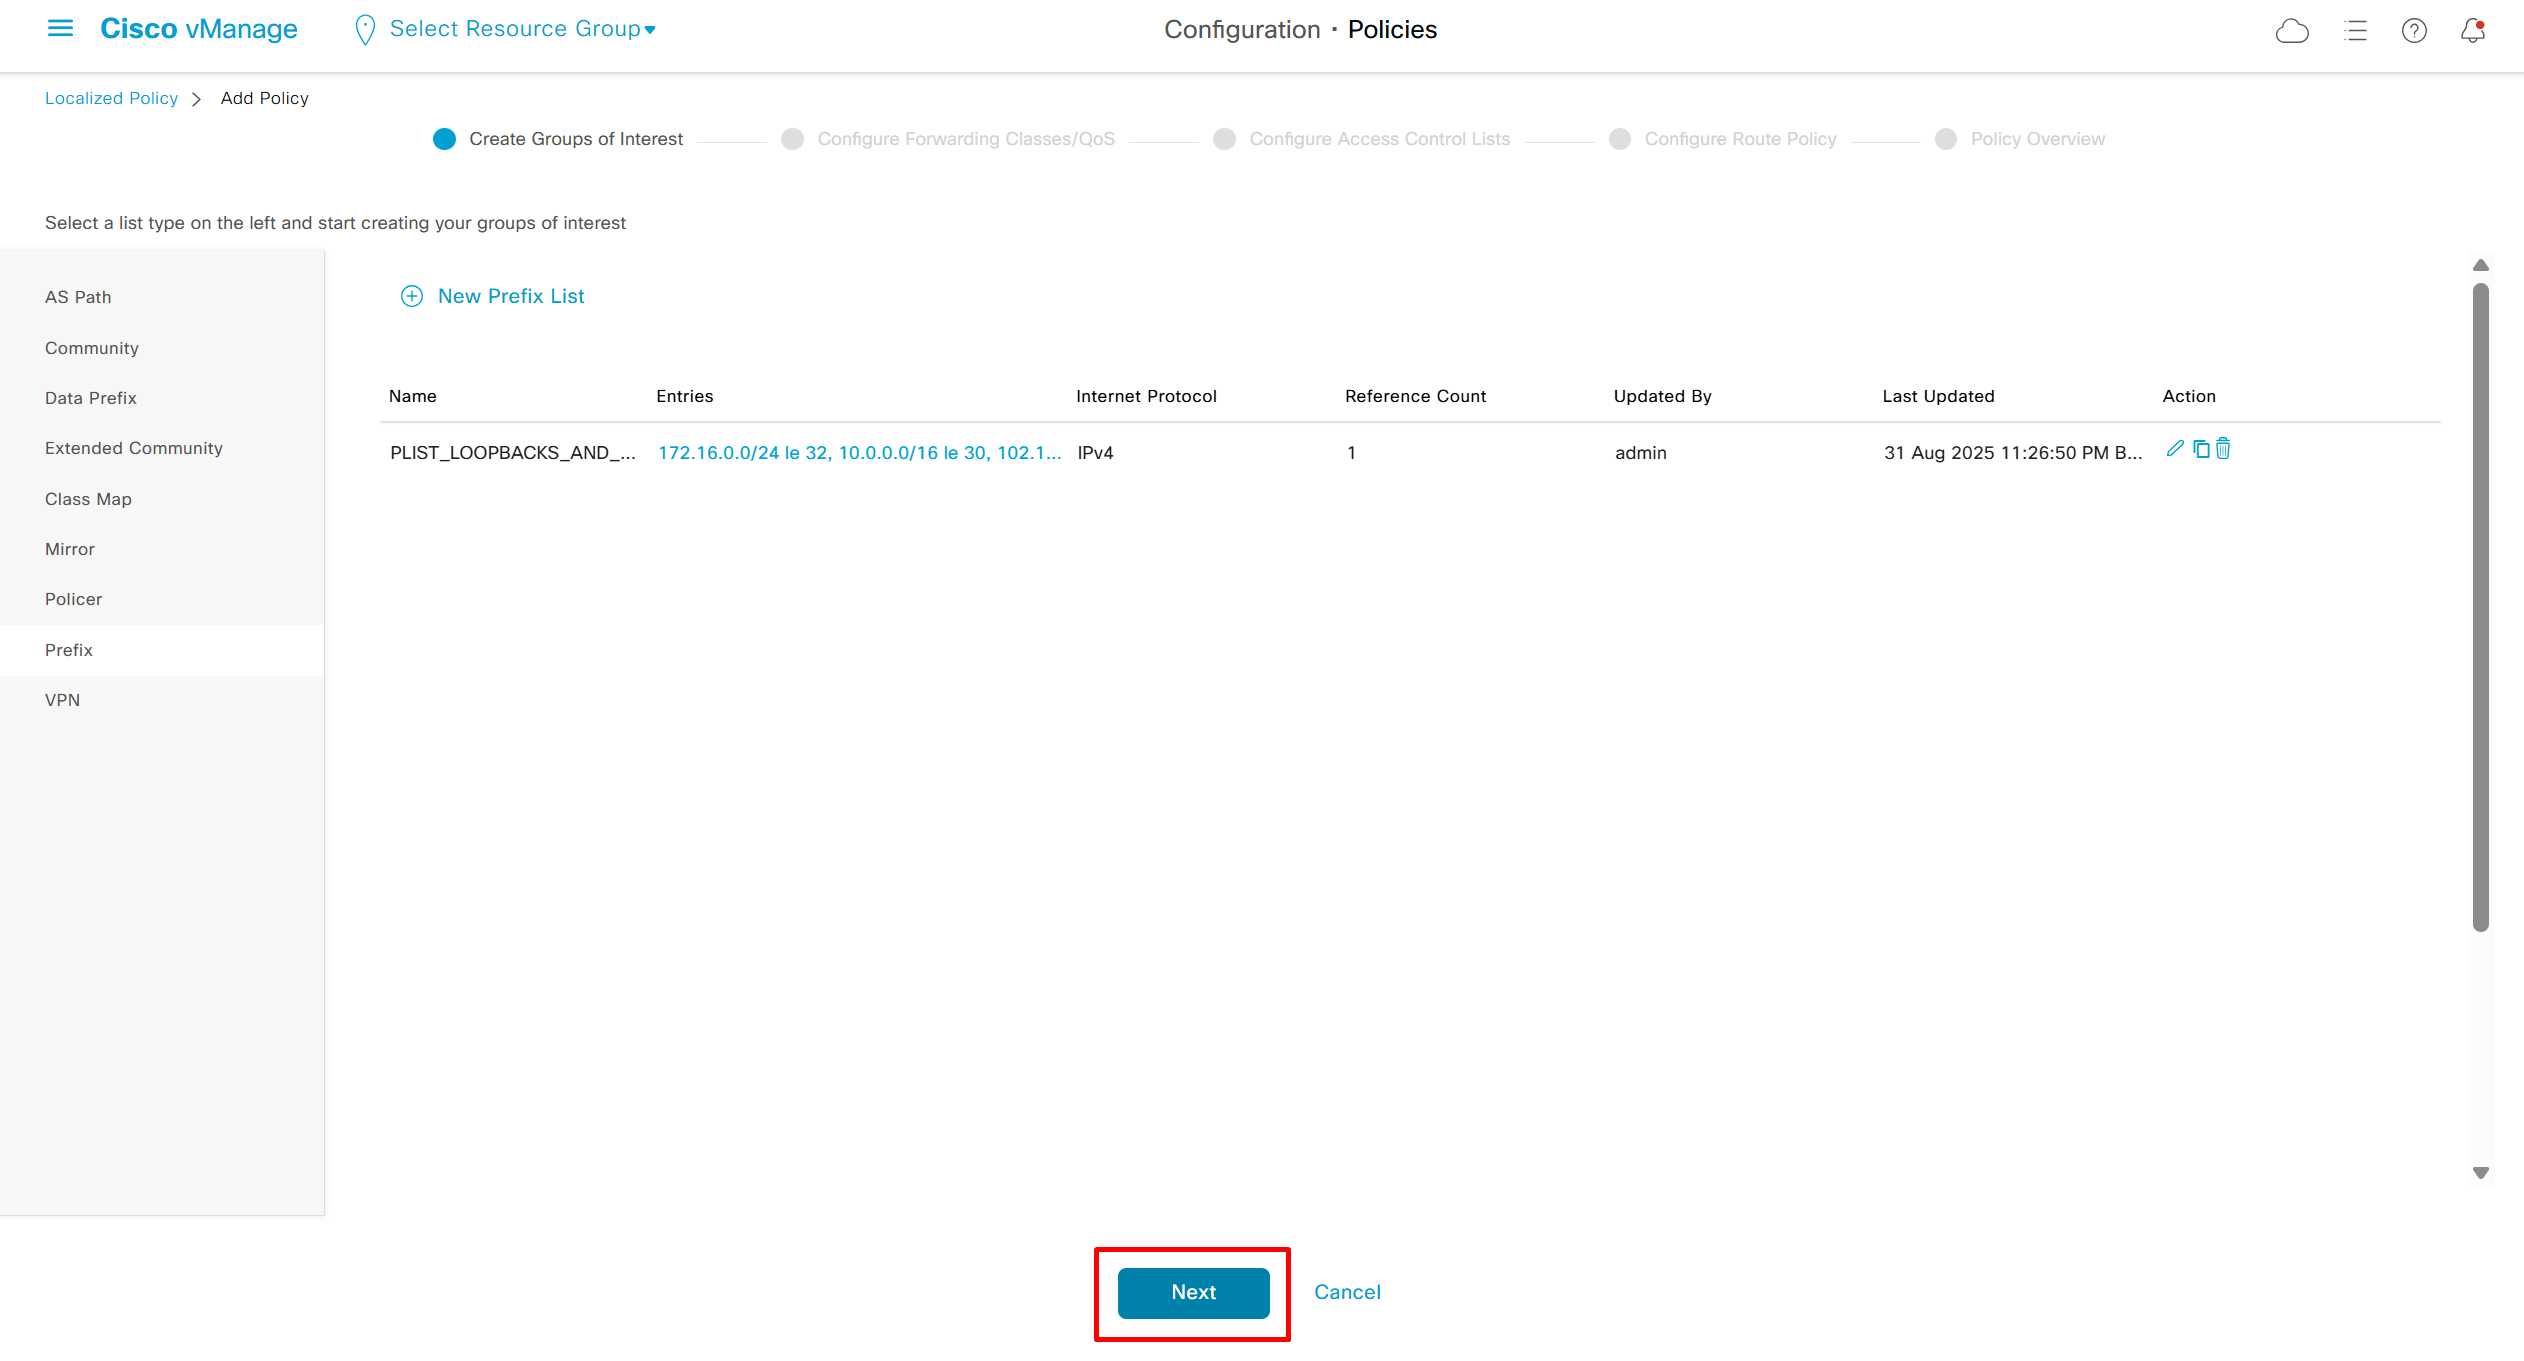Click the Next button
Screen dimensions: 2524x1361
tap(1193, 1292)
